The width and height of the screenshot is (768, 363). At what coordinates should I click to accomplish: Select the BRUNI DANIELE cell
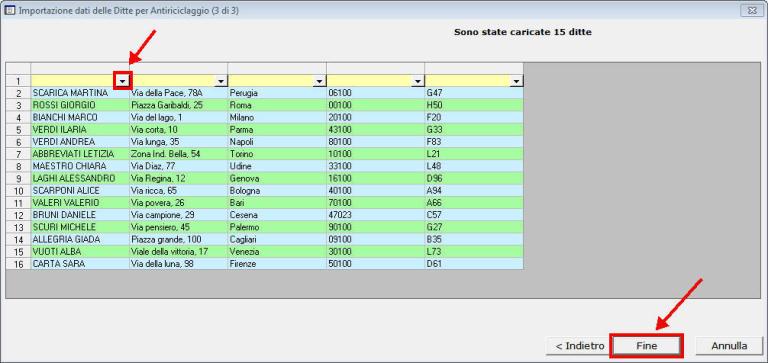pos(80,215)
